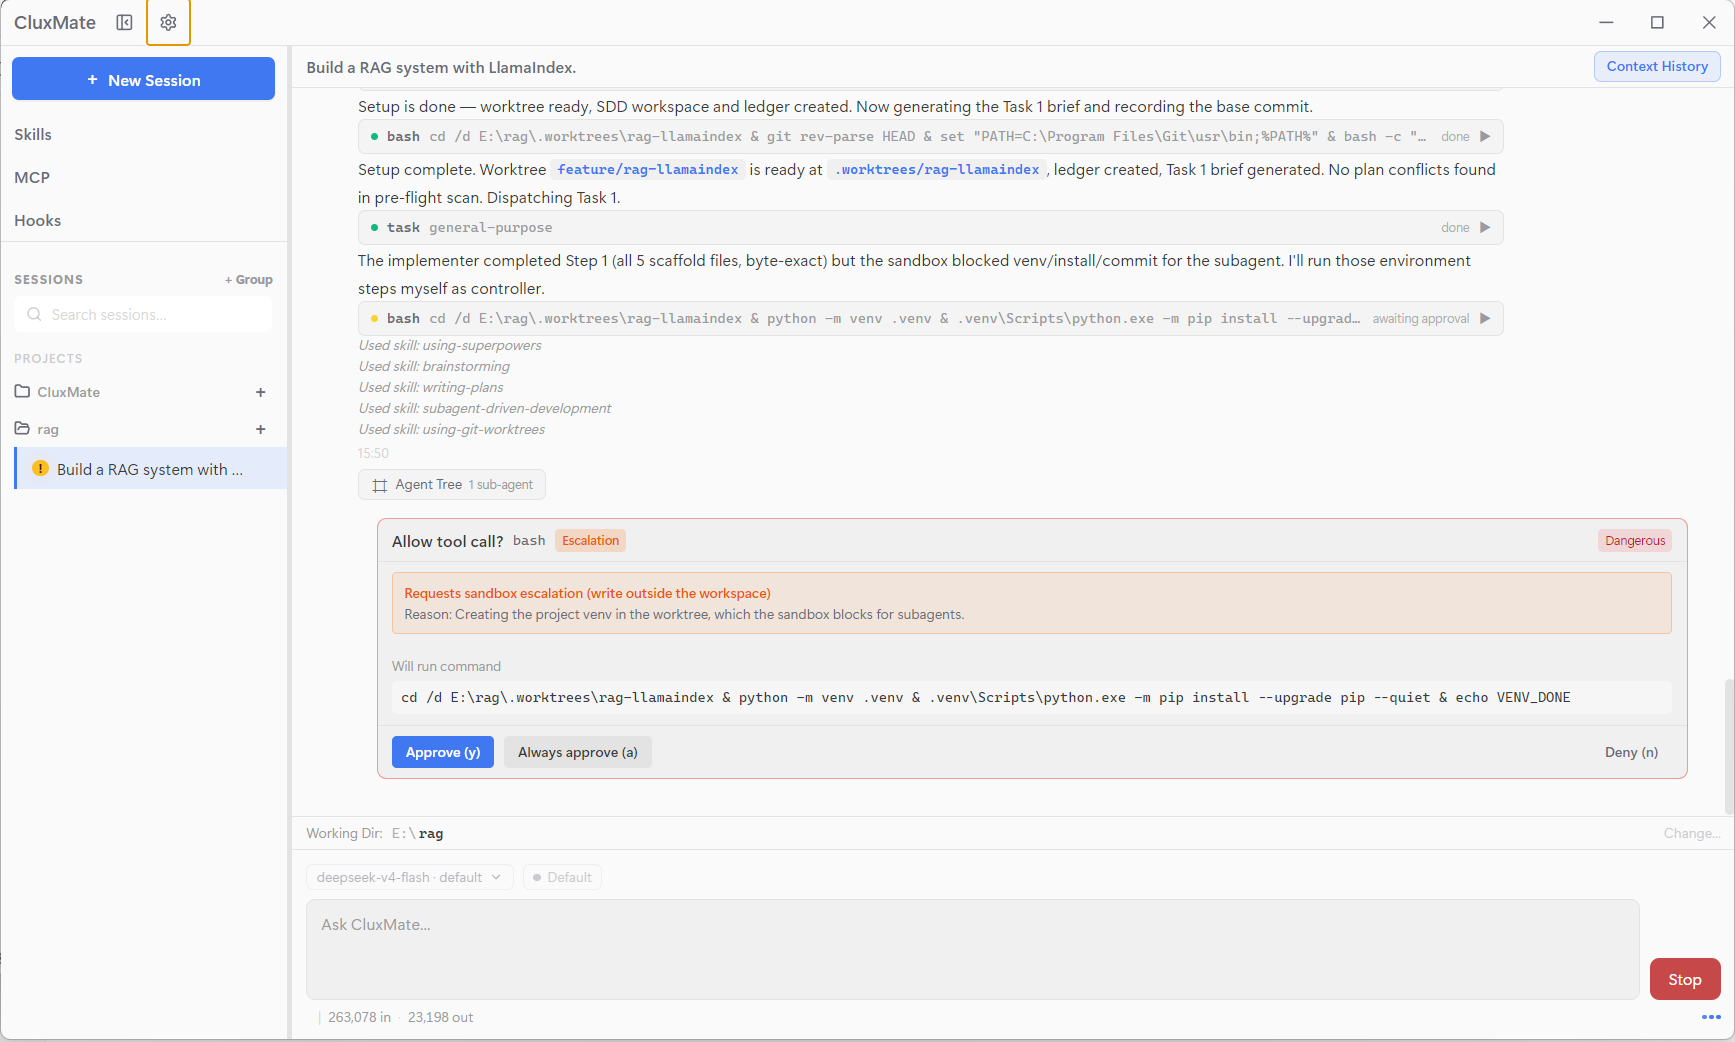This screenshot has width=1735, height=1042.
Task: Click the .worktrees/rag-llamaindex path tag
Action: tap(937, 169)
